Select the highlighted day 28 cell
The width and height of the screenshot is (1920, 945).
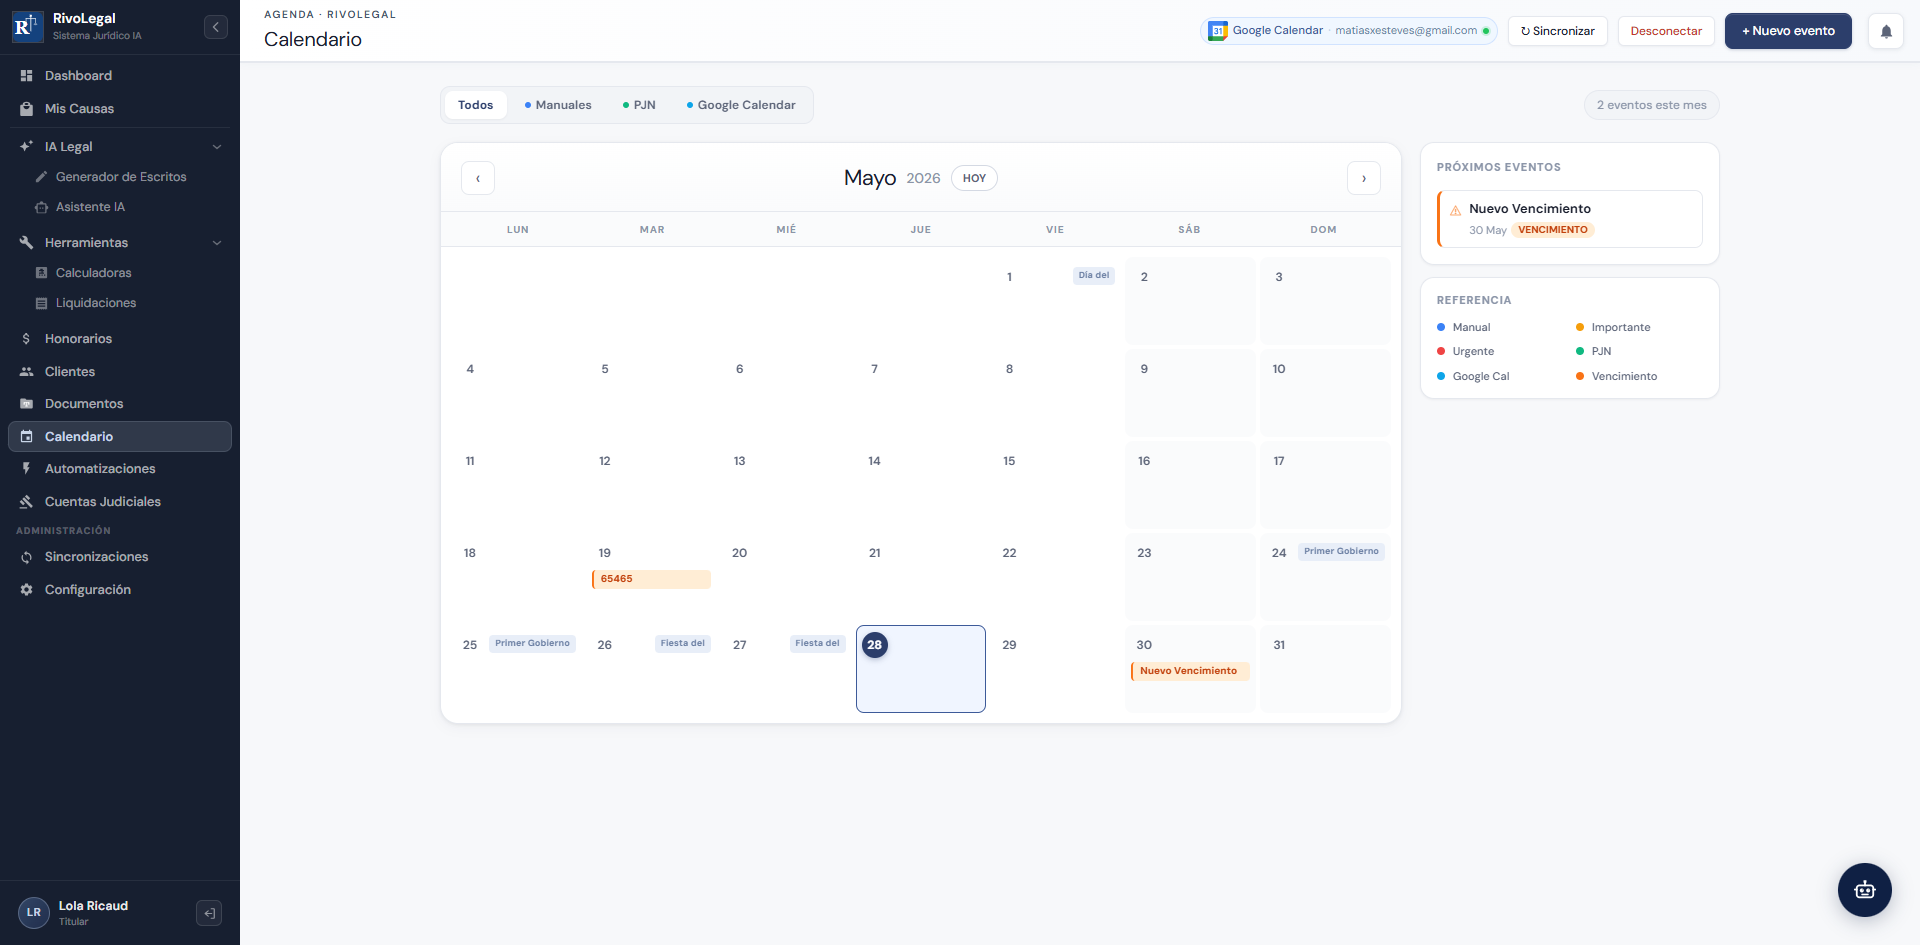[921, 669]
